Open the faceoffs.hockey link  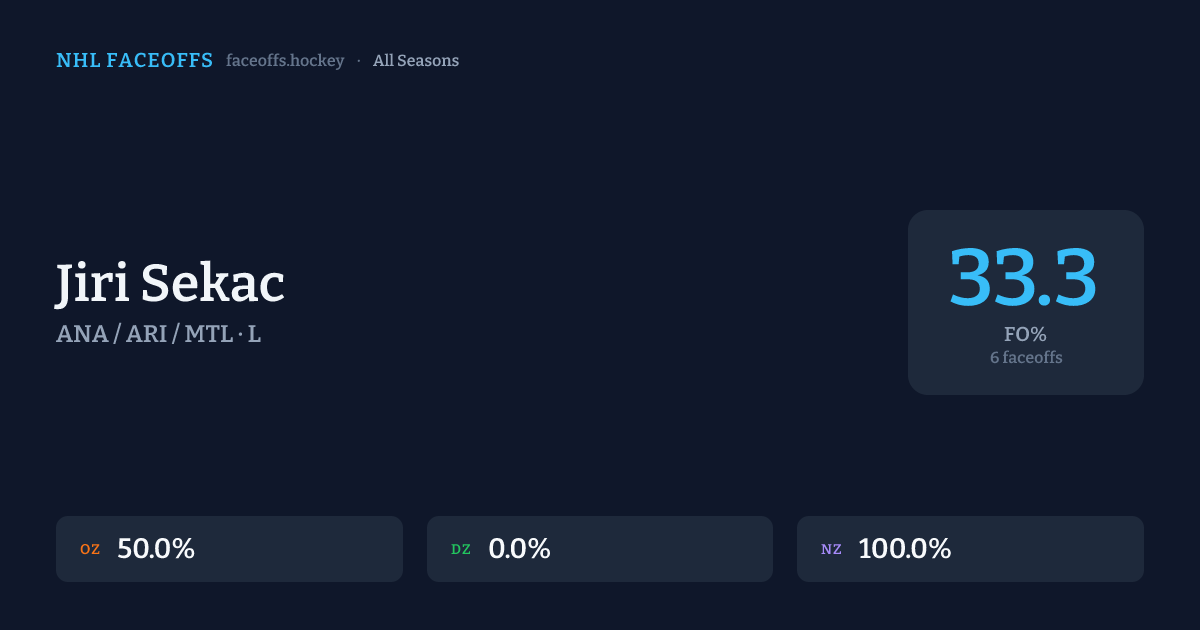tap(285, 61)
